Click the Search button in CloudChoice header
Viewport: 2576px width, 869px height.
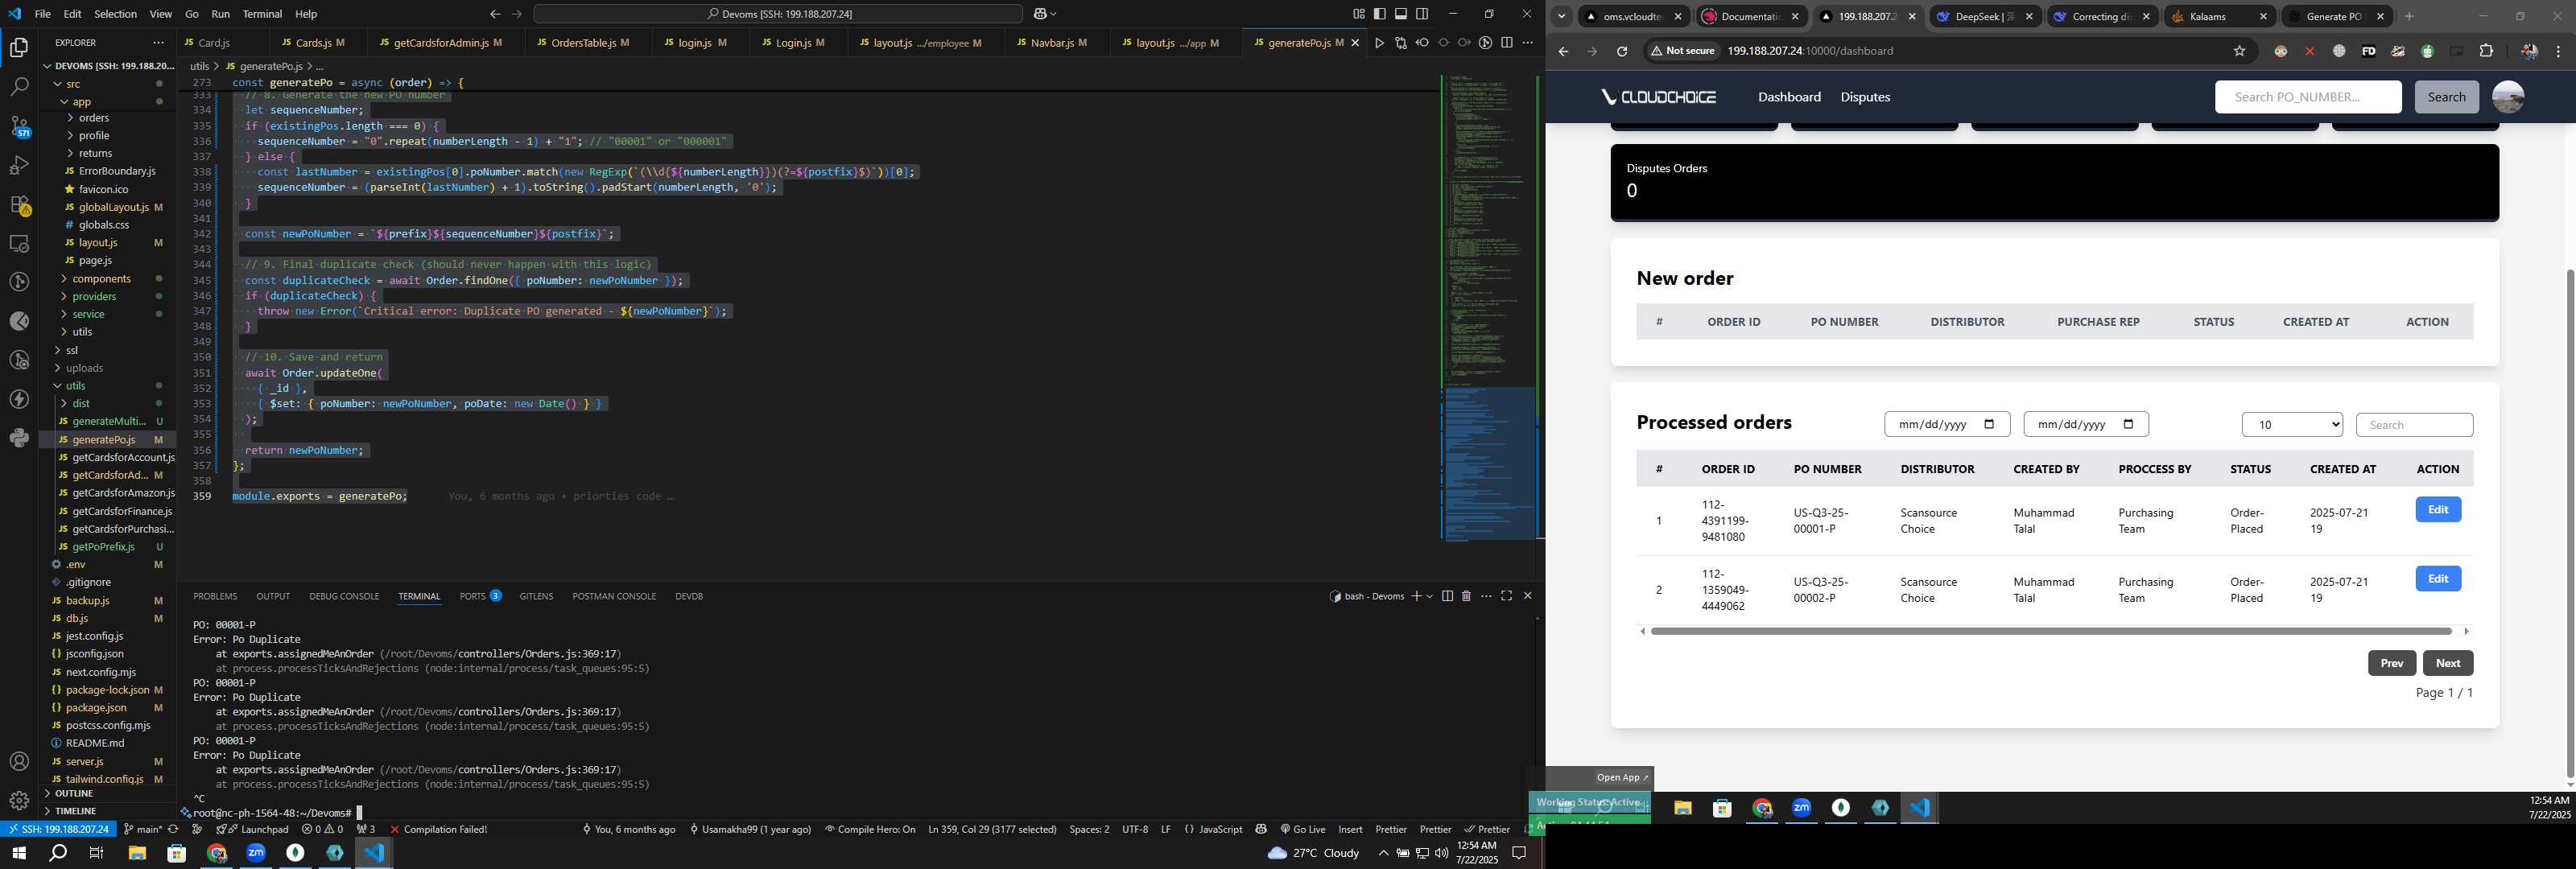point(2446,97)
